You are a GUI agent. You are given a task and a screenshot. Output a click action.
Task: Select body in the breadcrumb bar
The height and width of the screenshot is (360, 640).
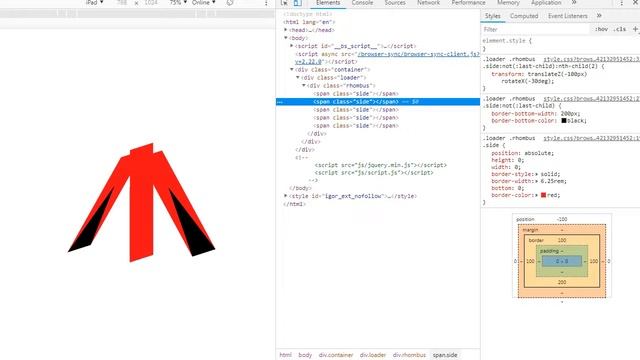point(305,355)
